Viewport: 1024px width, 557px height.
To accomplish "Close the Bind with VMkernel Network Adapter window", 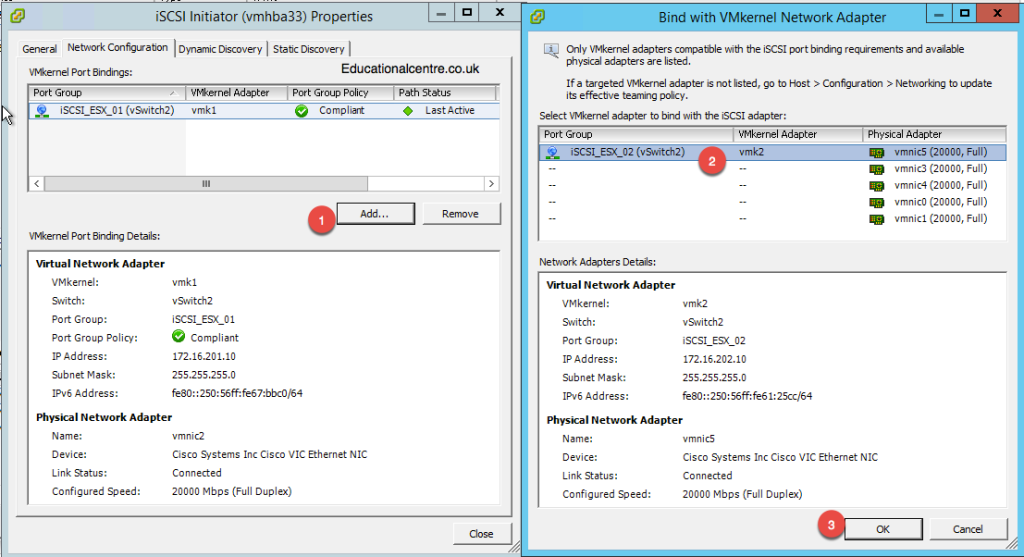I will pyautogui.click(x=997, y=12).
